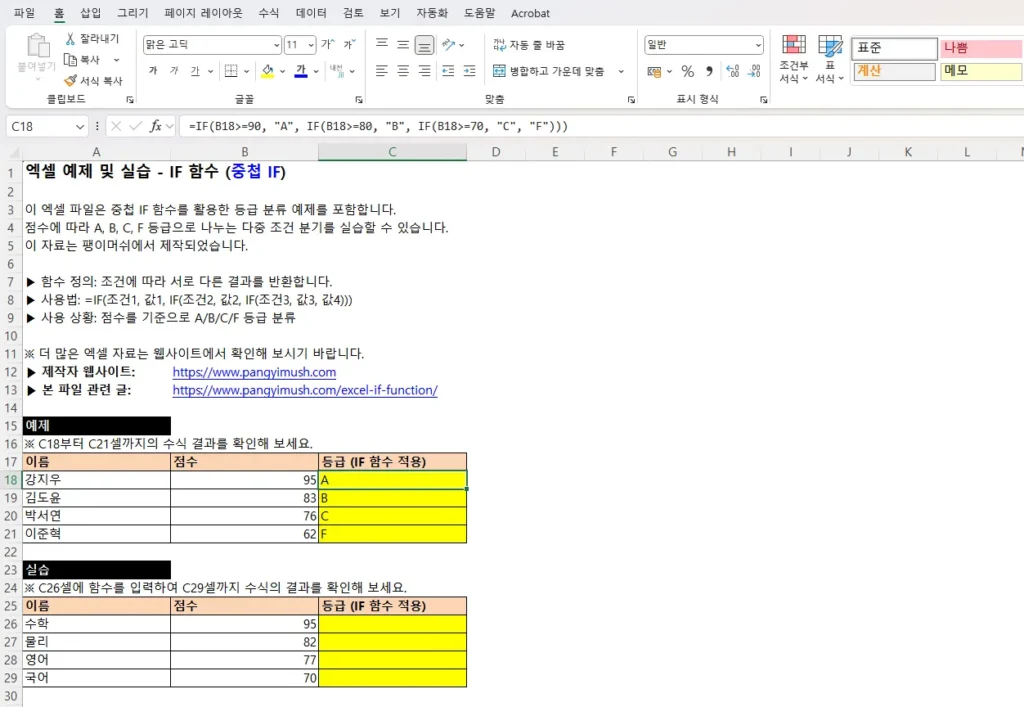Toggle bold (가) formatting
This screenshot has height=707, width=1024.
pyautogui.click(x=153, y=71)
